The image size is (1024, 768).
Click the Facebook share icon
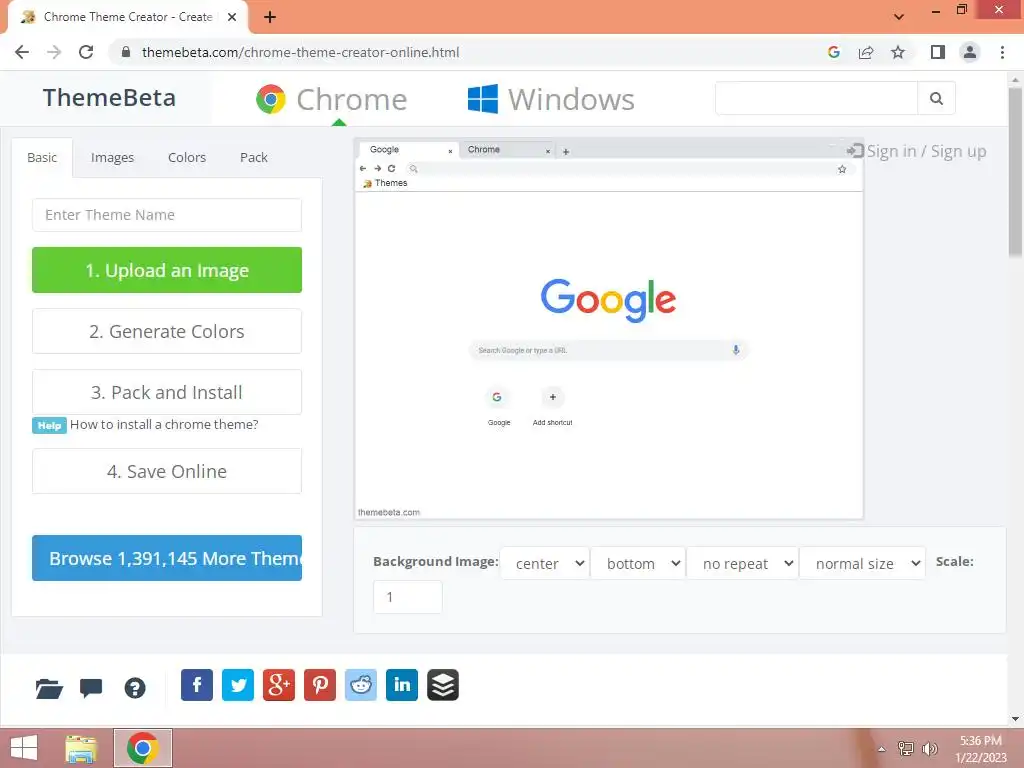[x=197, y=685]
